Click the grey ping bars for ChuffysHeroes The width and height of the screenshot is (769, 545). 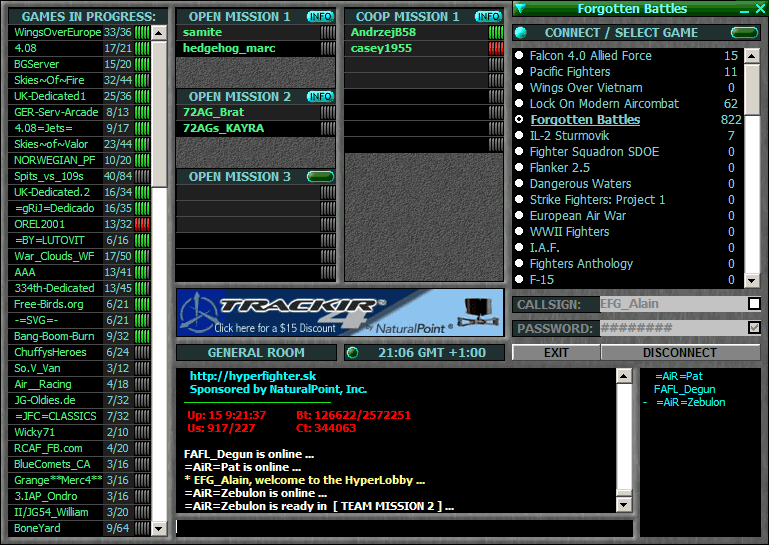(142, 352)
